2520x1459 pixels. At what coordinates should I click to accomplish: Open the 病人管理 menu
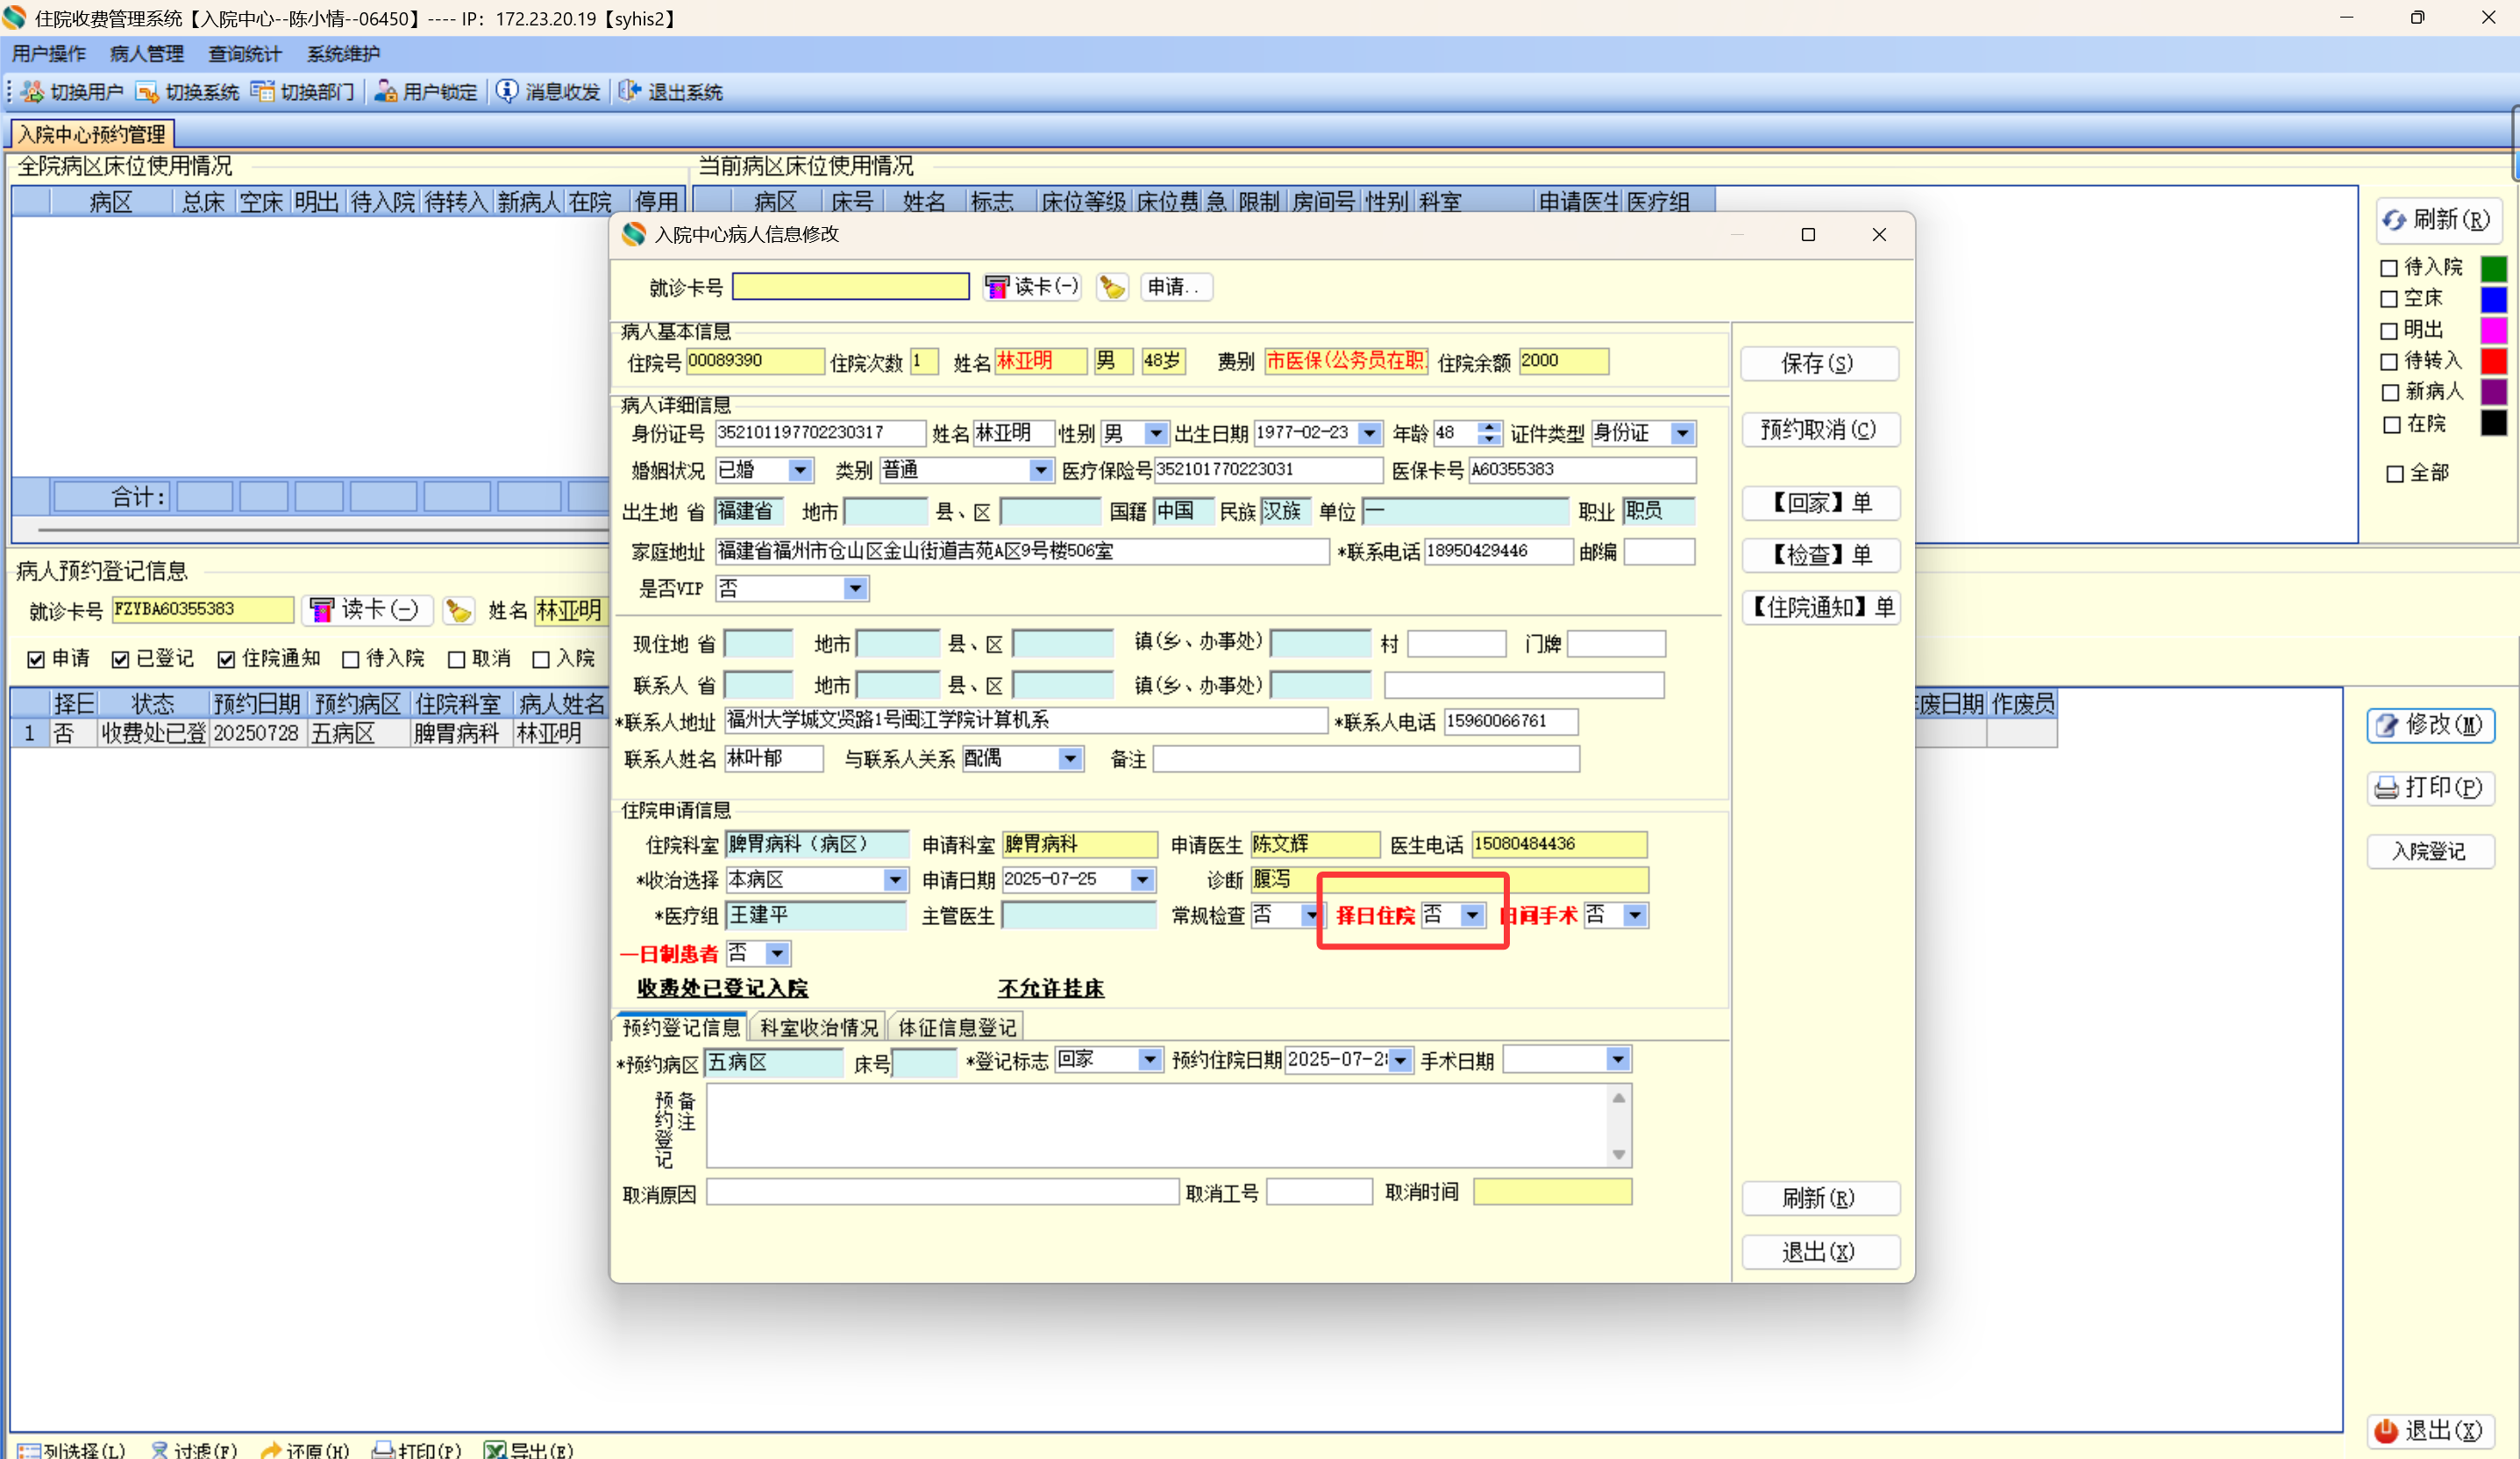(x=146, y=54)
